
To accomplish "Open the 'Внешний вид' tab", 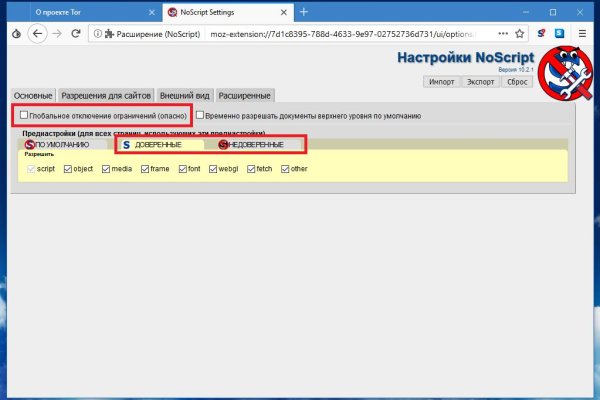I will tap(185, 95).
